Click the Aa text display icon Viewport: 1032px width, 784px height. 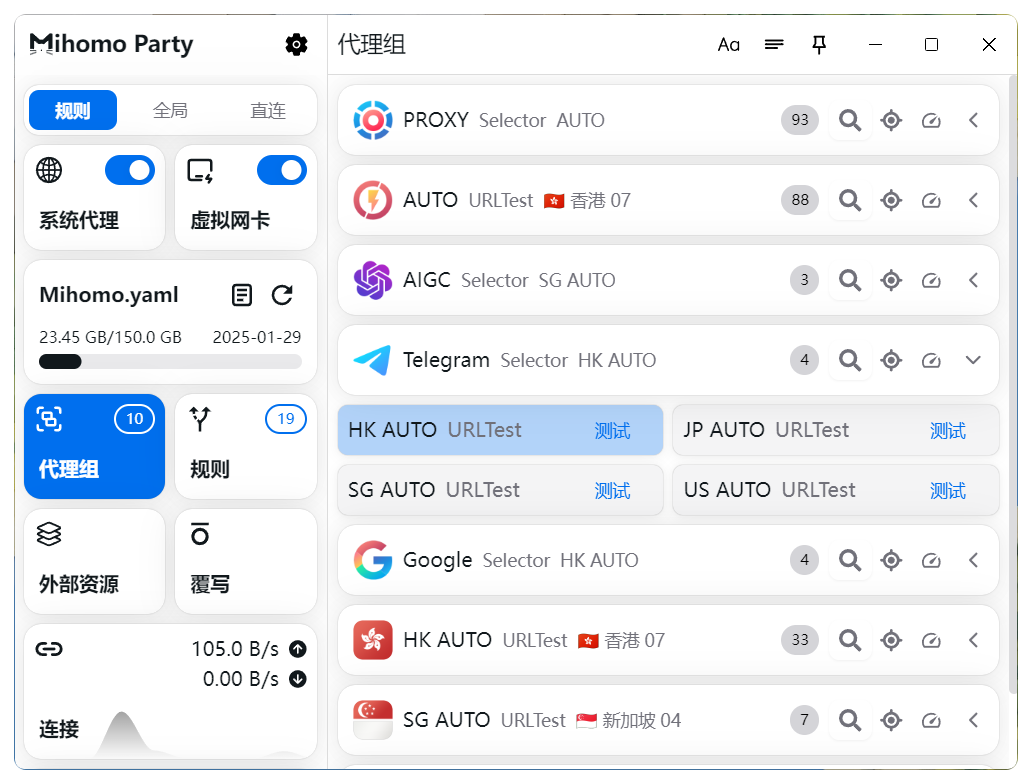729,44
